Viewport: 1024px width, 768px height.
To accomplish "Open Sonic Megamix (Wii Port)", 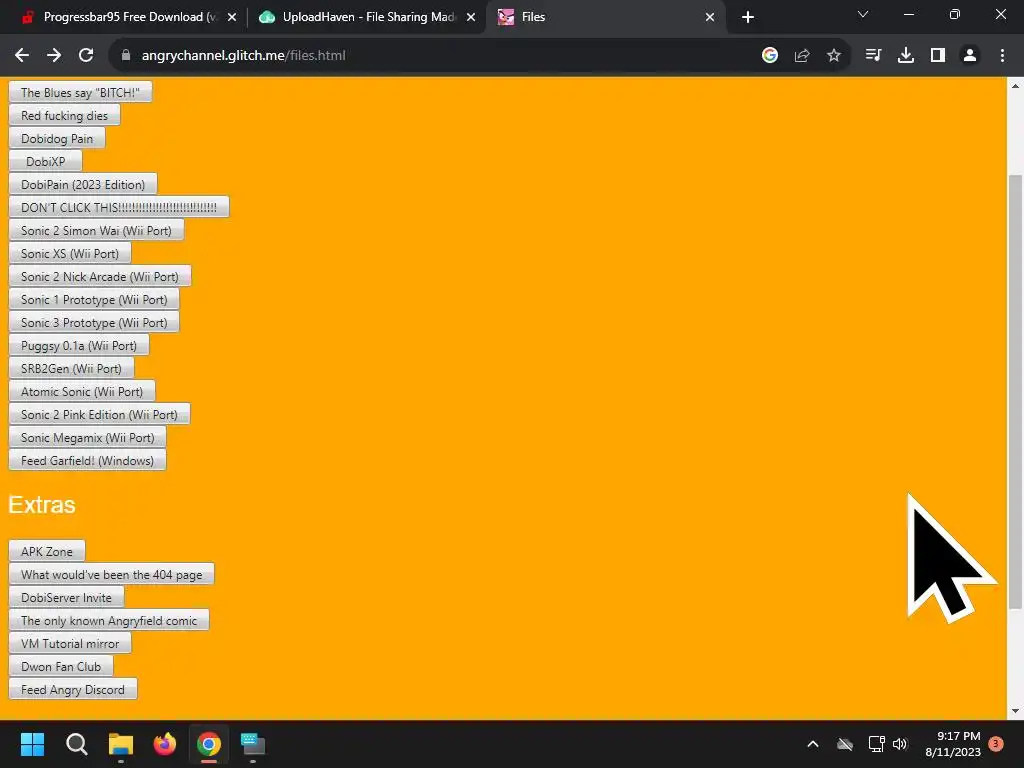I will tap(88, 438).
